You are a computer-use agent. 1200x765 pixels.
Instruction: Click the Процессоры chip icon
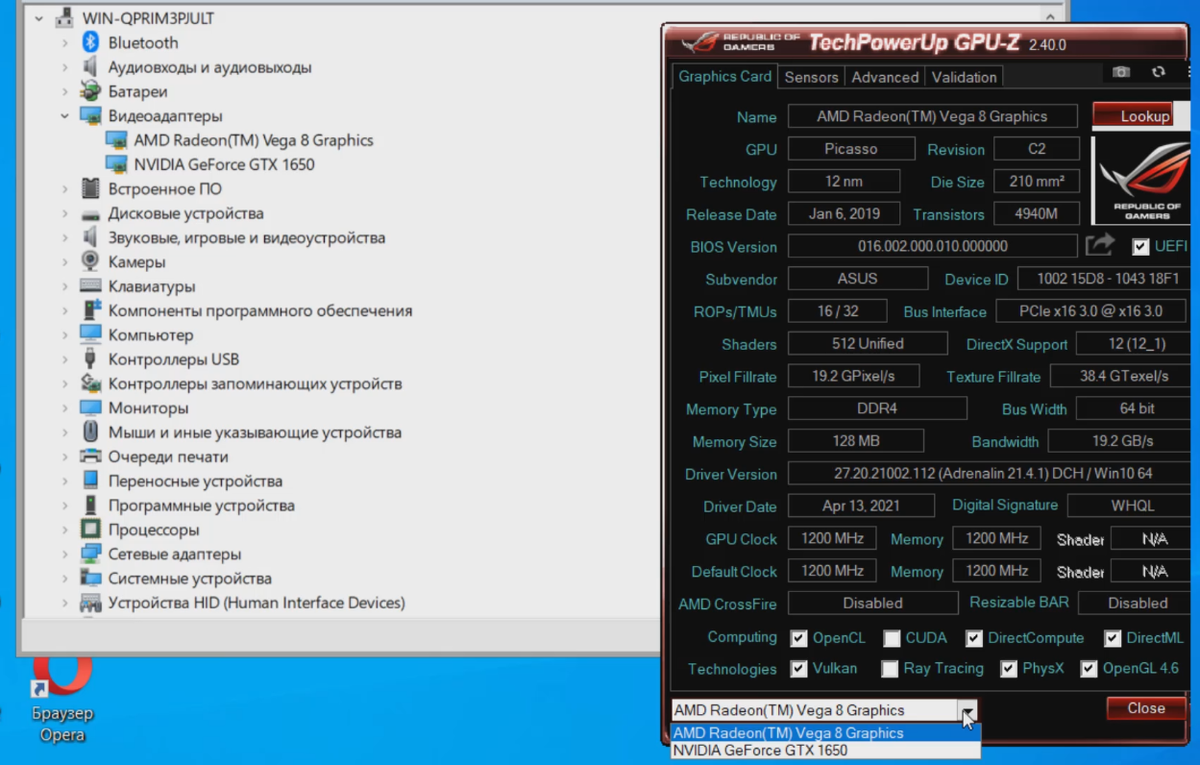coord(91,529)
